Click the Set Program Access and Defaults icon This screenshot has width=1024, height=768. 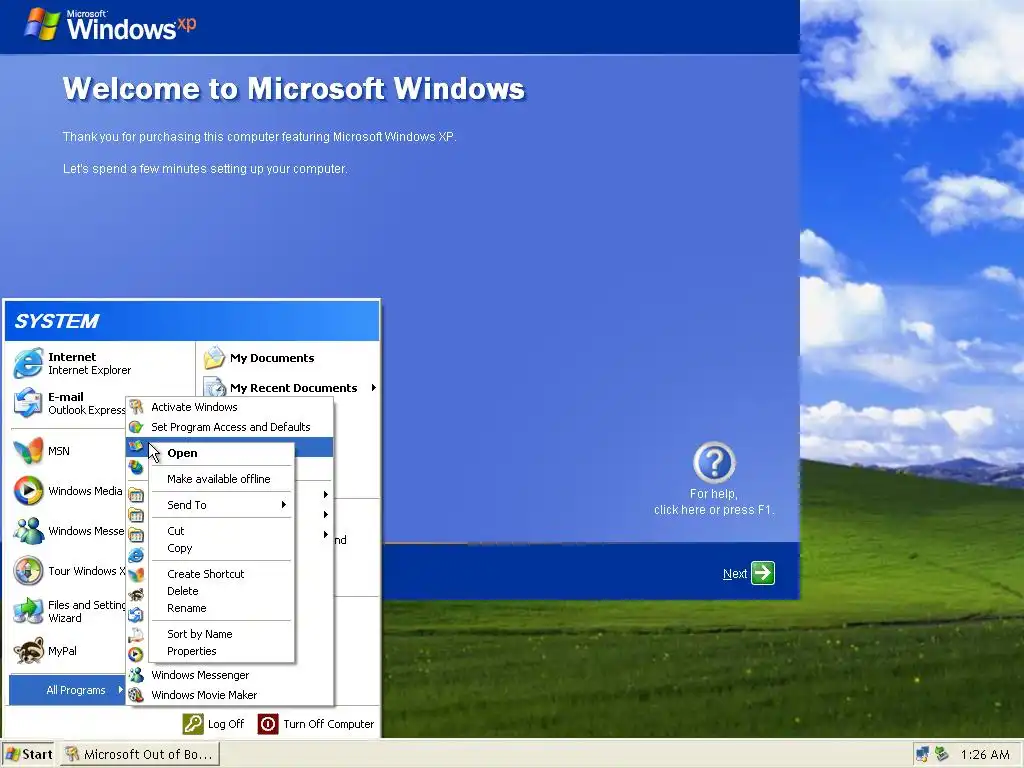136,427
